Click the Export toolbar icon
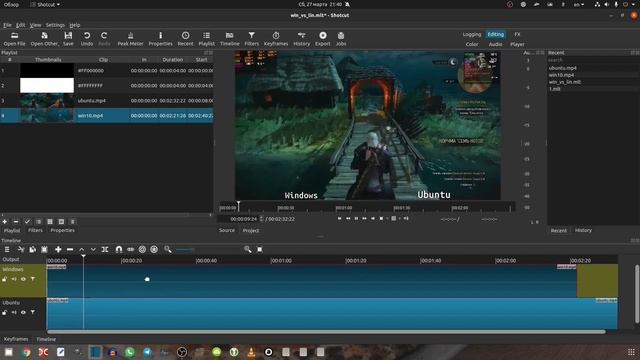This screenshot has width=640, height=360. (x=322, y=39)
